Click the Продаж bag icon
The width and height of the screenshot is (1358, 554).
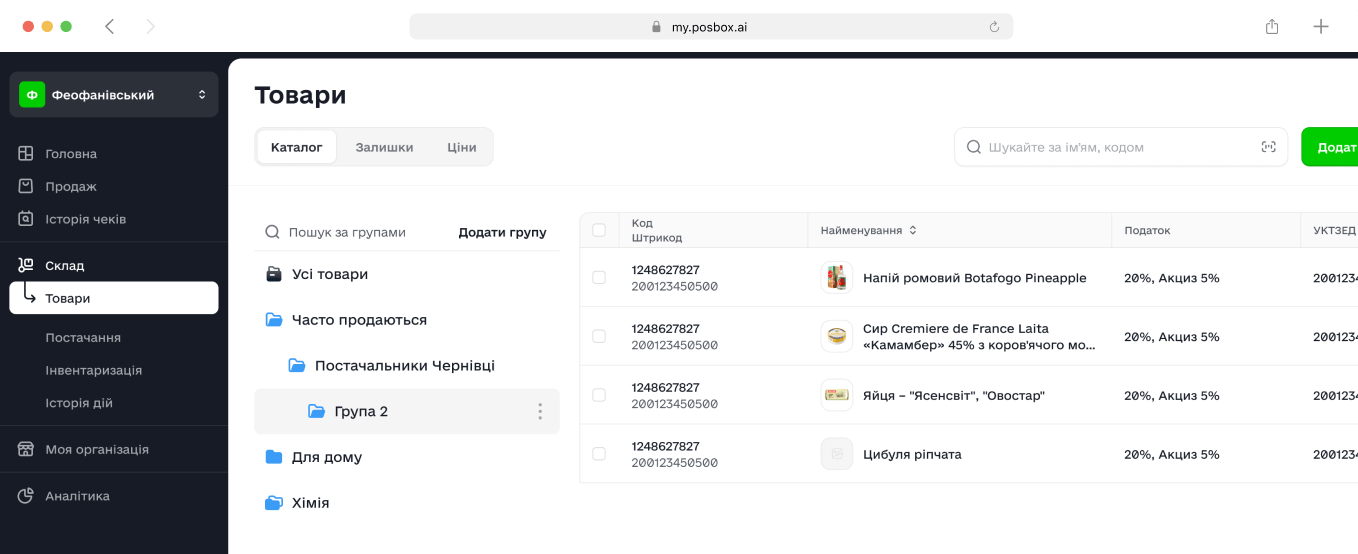(26, 186)
